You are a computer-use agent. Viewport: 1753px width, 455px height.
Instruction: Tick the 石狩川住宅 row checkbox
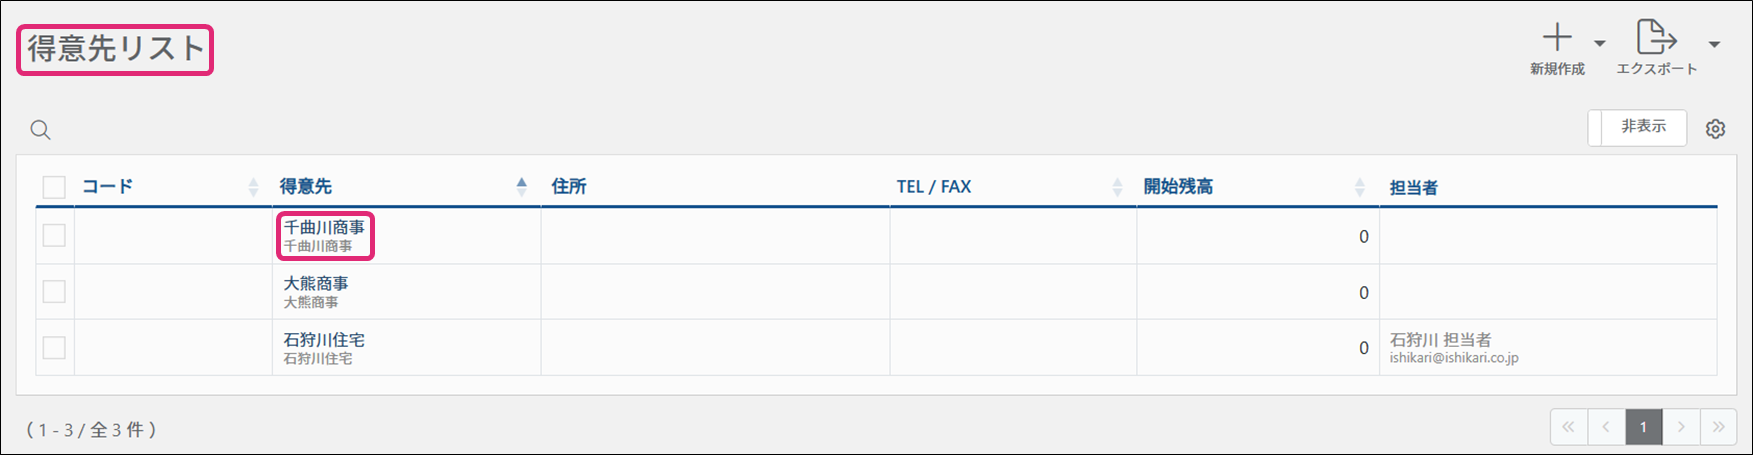54,348
